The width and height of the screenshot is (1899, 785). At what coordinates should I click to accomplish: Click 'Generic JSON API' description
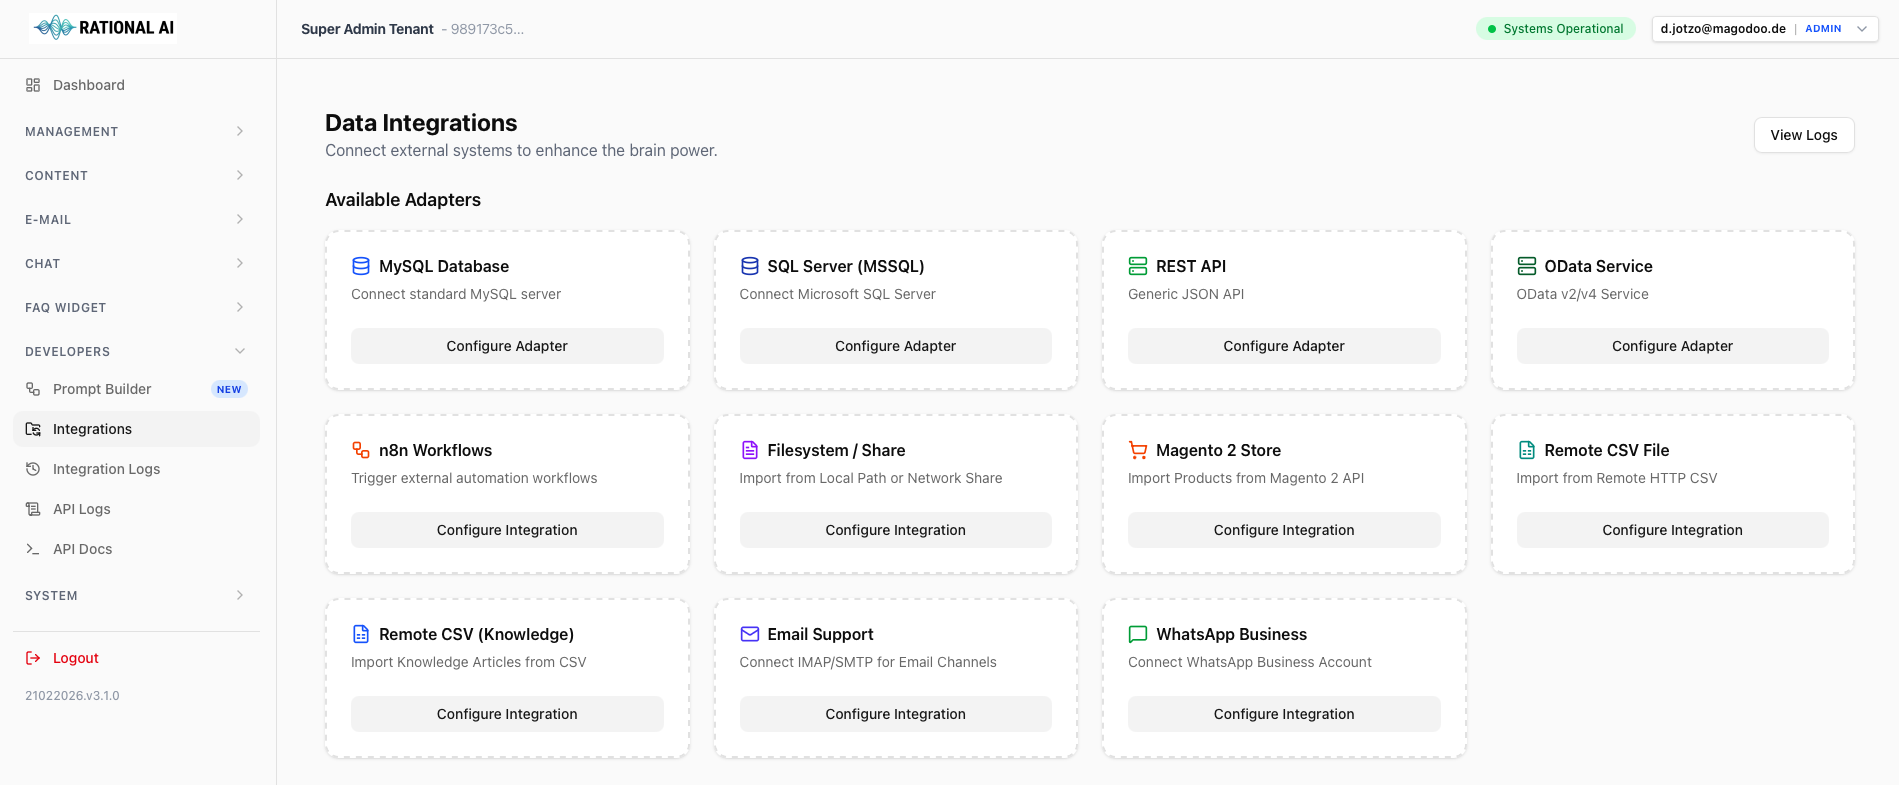[x=1186, y=294]
